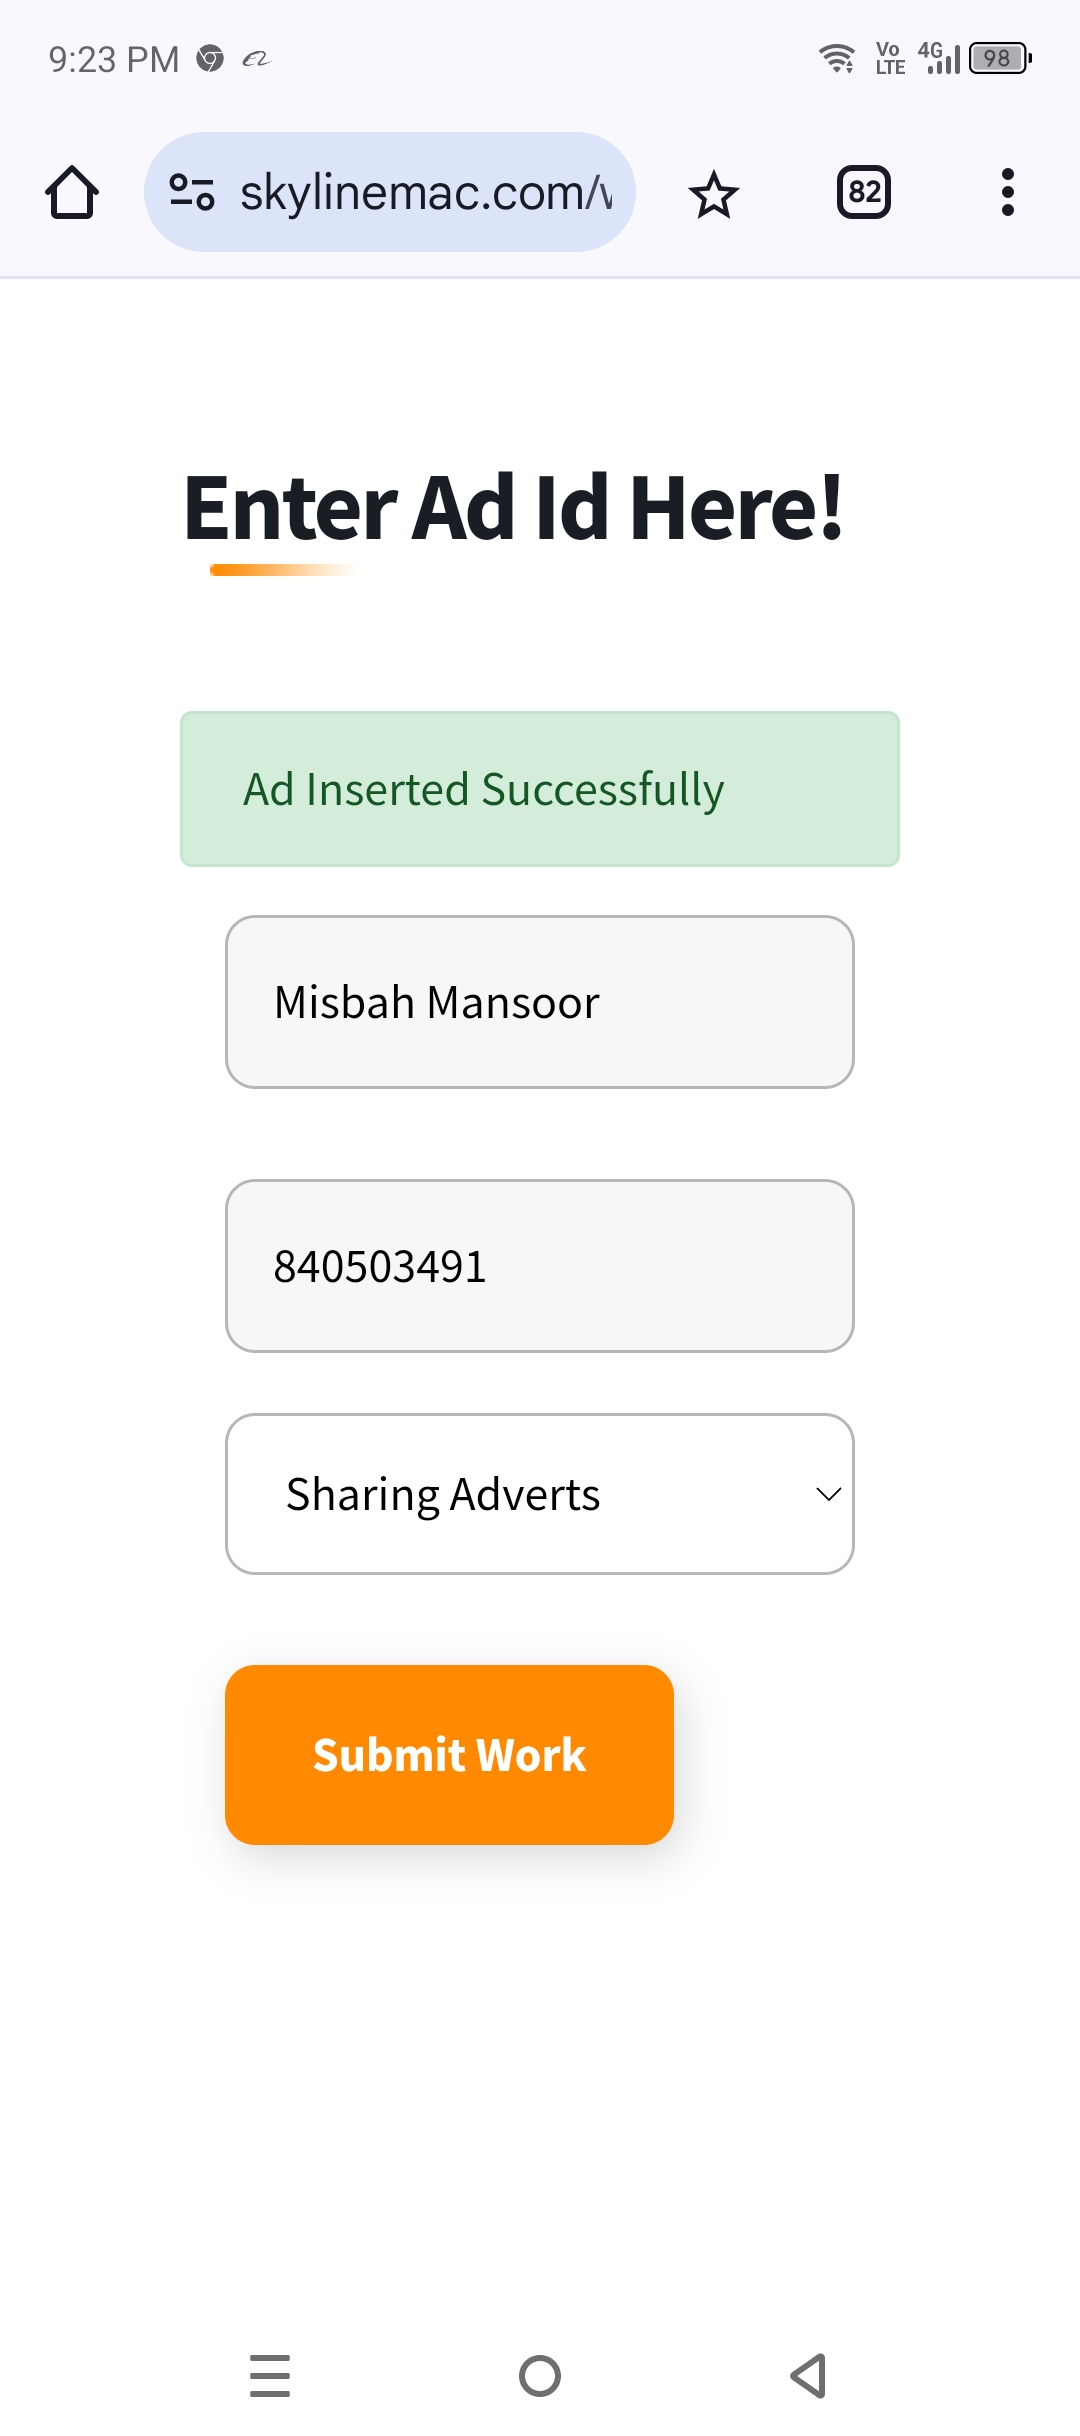Tap Android recent apps navigation icon
The width and height of the screenshot is (1080, 2436).
coord(270,2376)
